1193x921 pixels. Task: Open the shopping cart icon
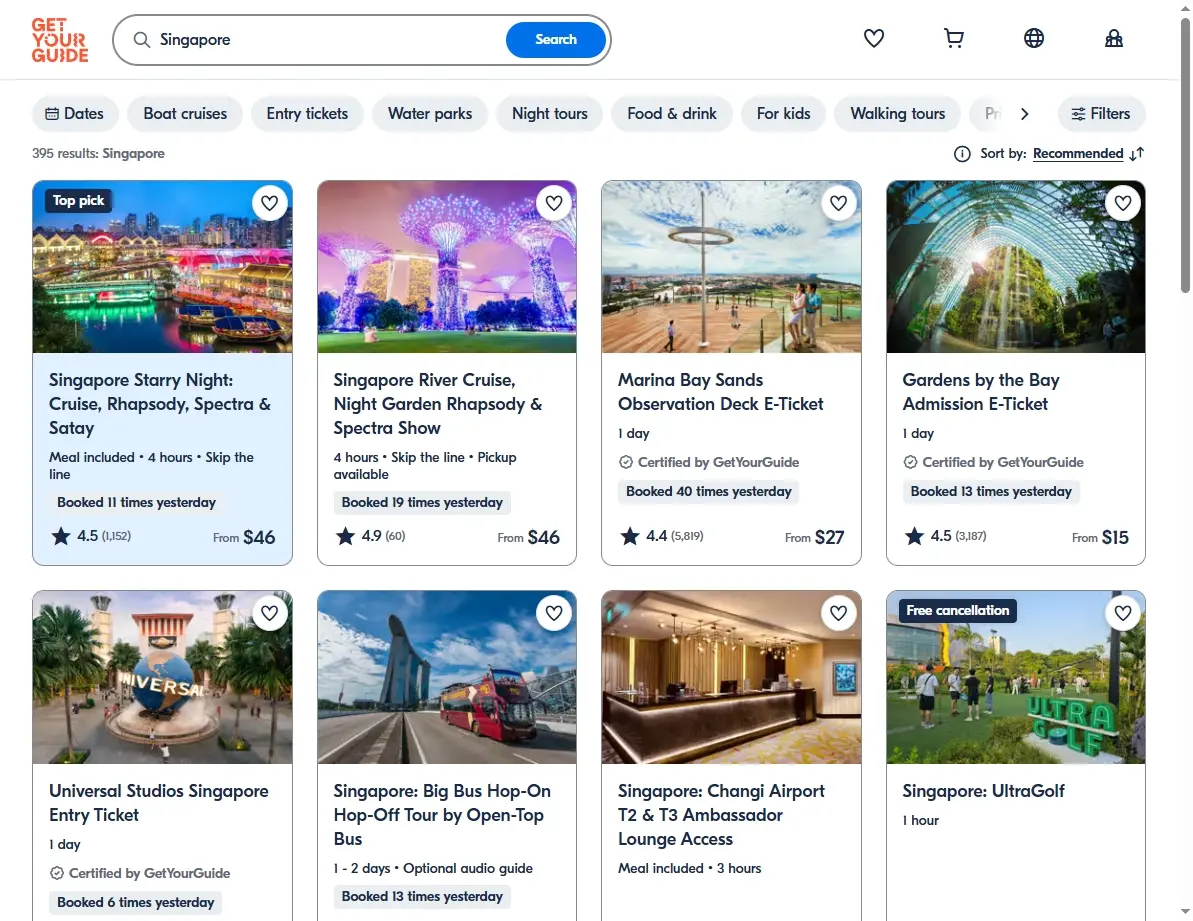(953, 38)
